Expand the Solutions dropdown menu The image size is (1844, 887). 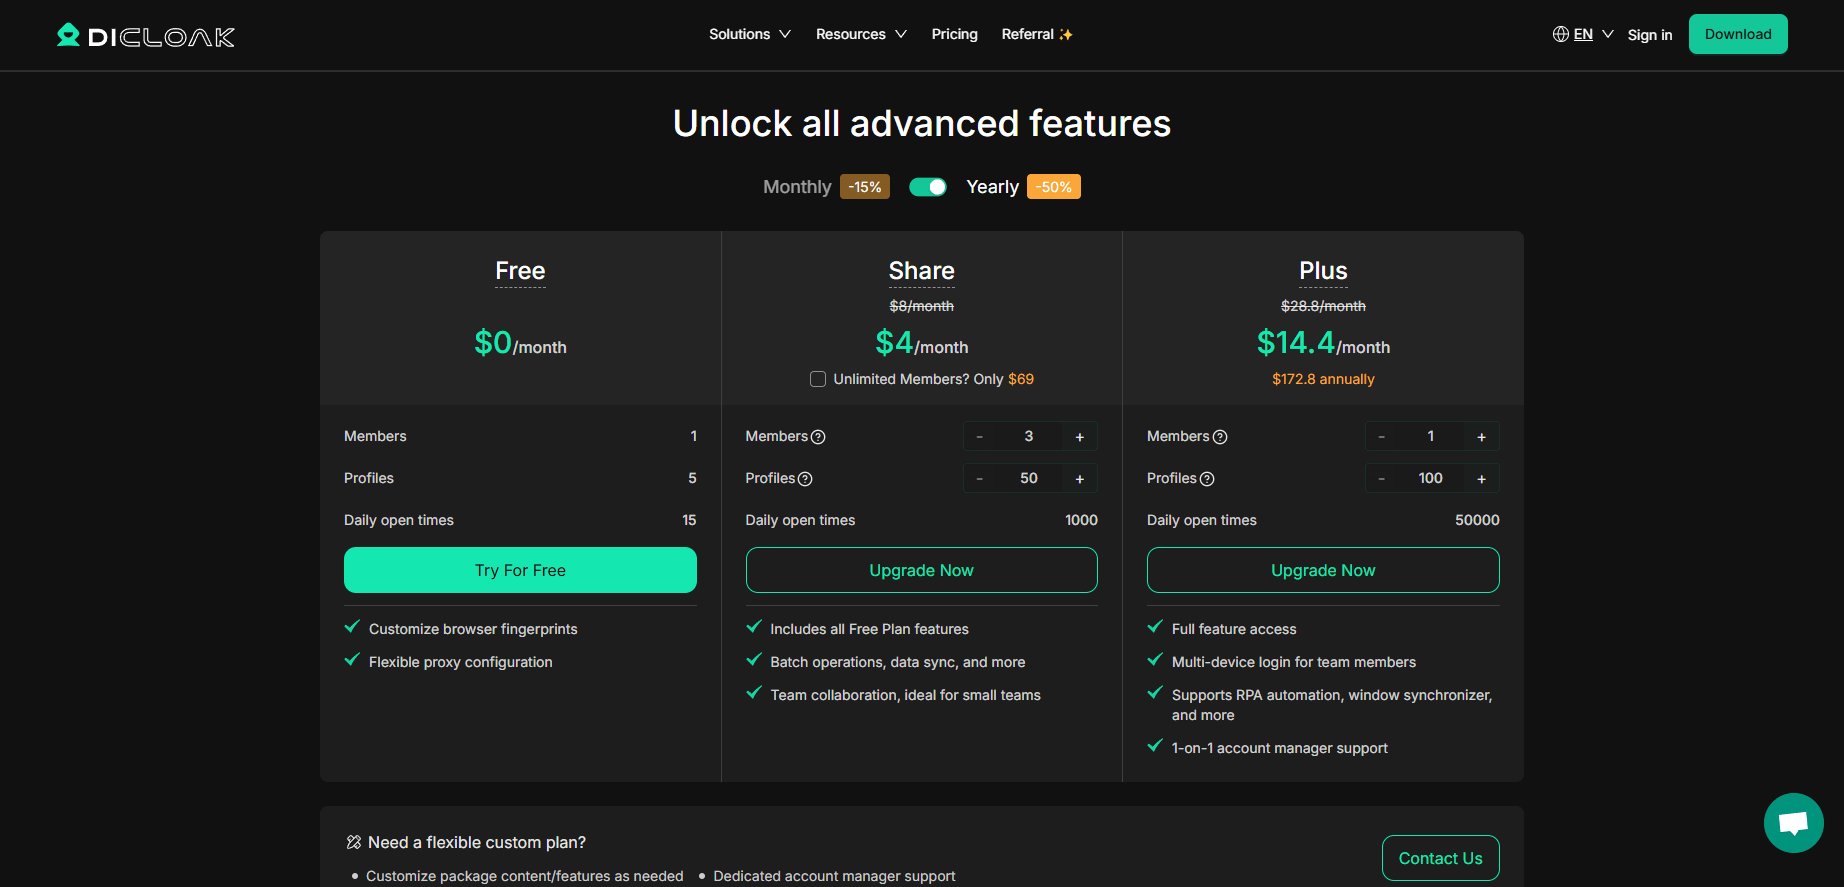click(749, 34)
